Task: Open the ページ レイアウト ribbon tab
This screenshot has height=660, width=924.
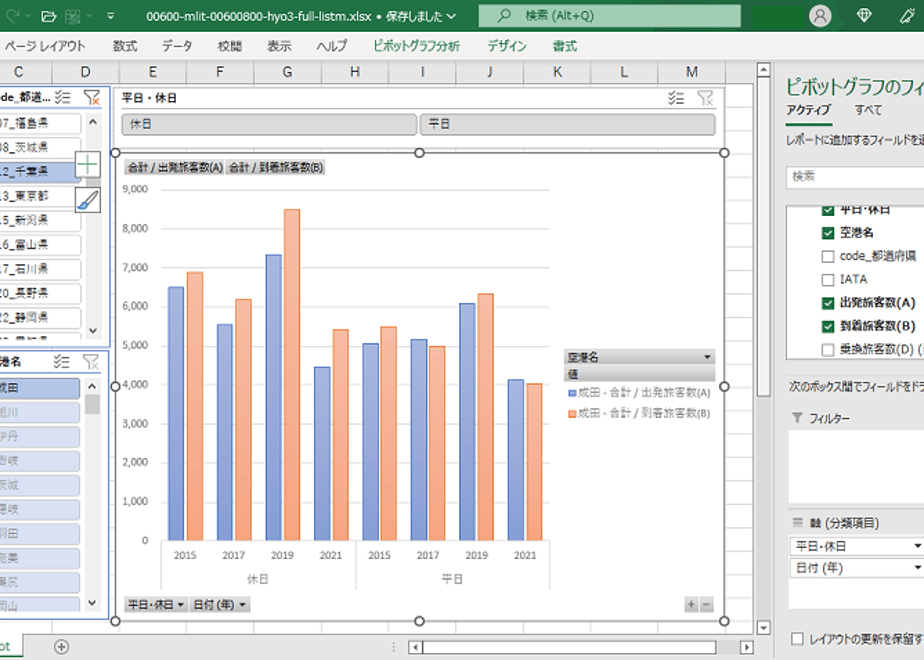Action: point(45,46)
